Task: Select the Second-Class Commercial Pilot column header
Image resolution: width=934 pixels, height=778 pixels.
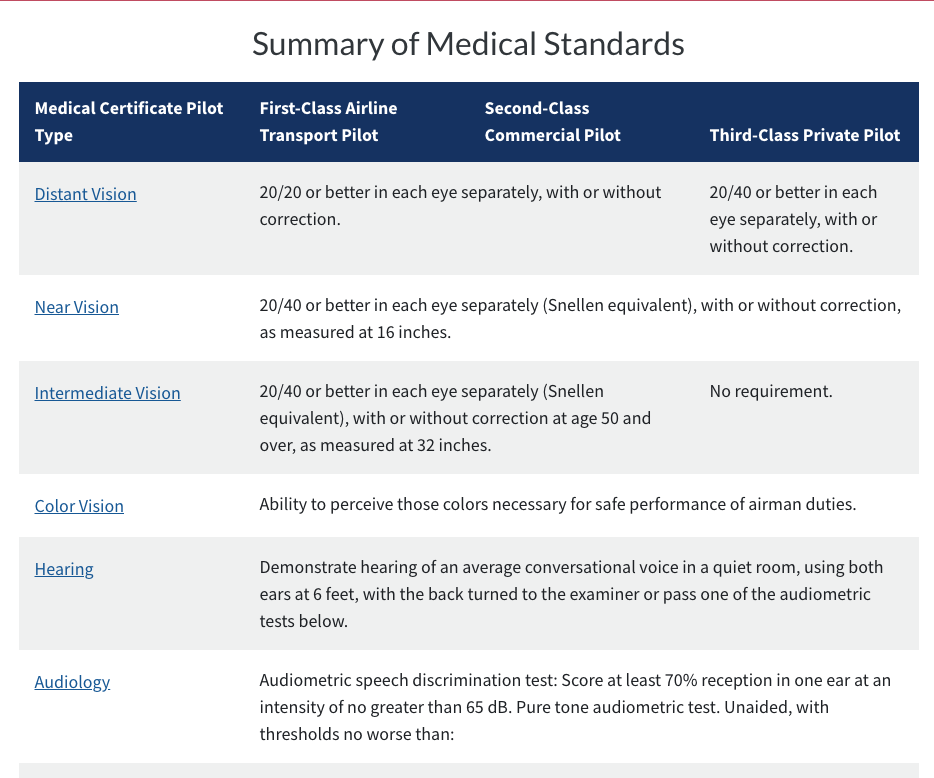Action: (x=552, y=121)
